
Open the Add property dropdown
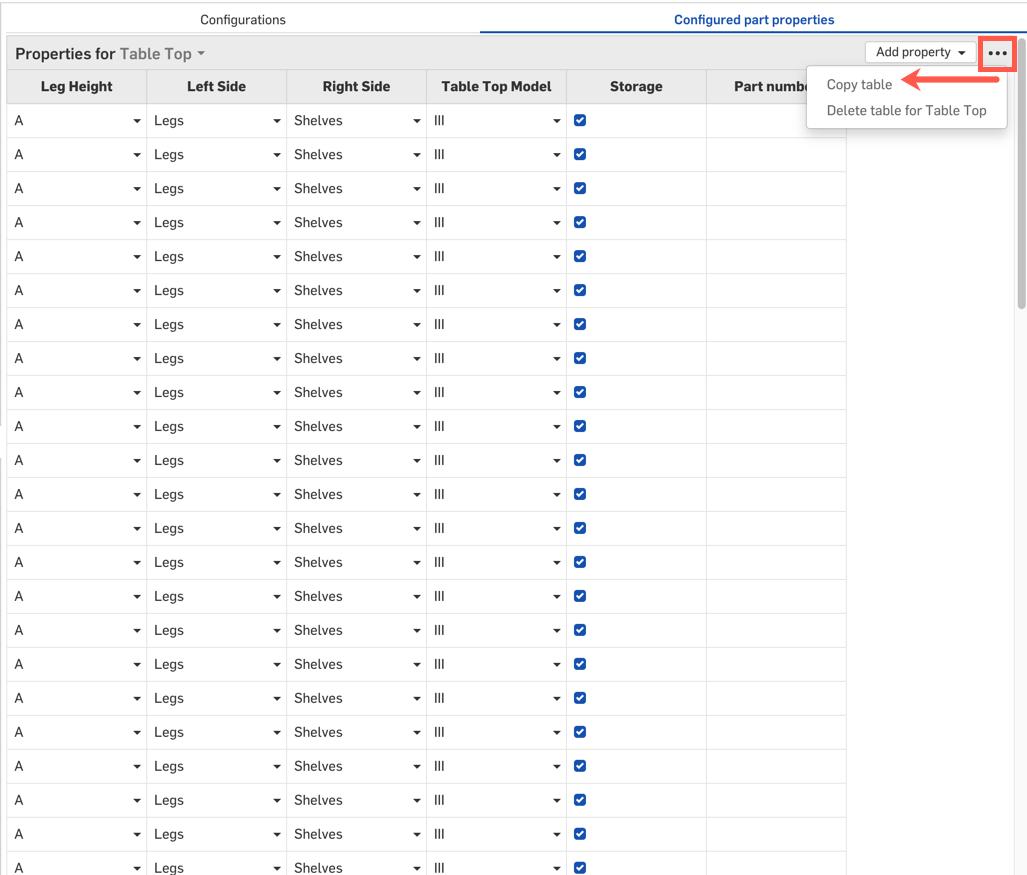pos(920,53)
